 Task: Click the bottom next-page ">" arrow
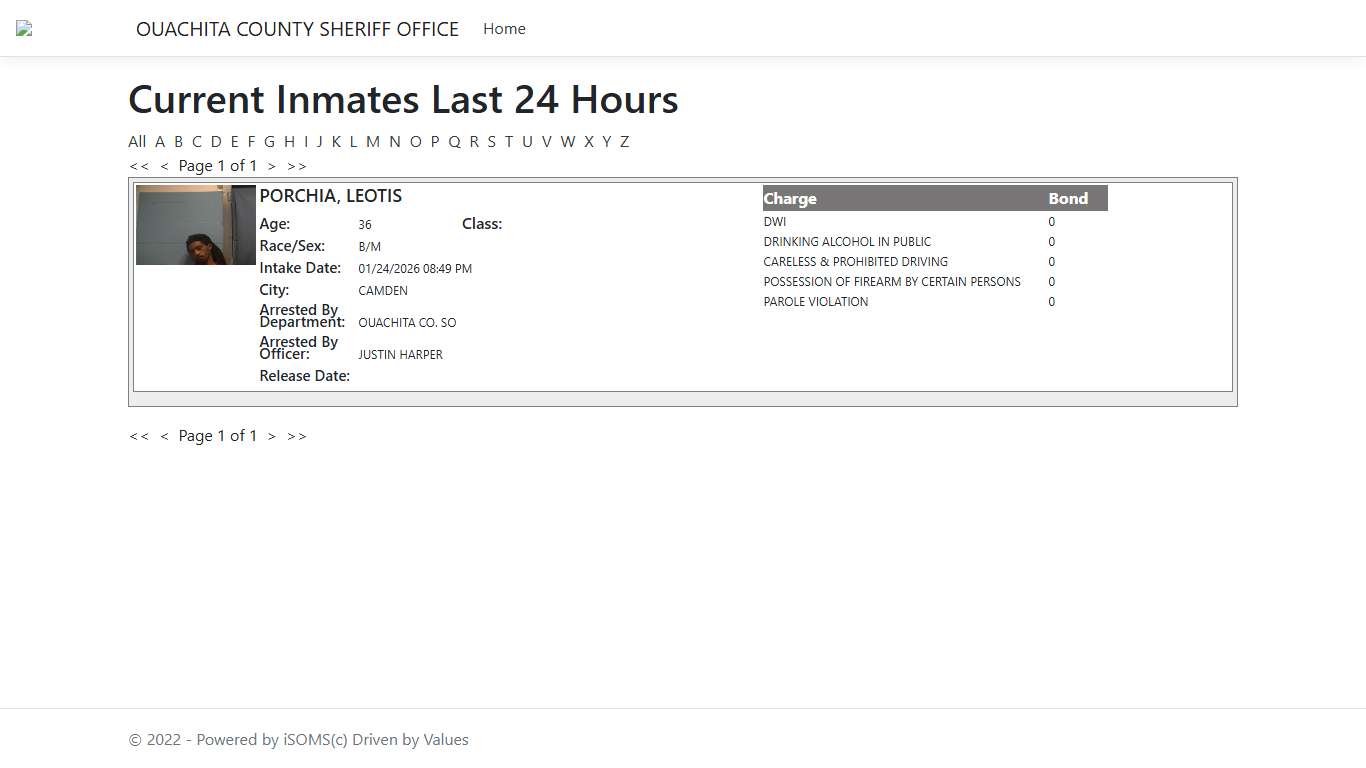coord(271,436)
